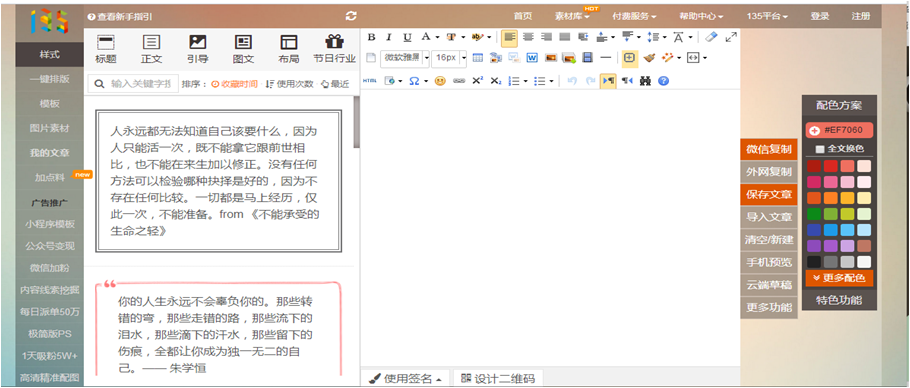910x388 pixels.
Task: Insert a hyperlink with the chain icon
Action: click(x=458, y=81)
